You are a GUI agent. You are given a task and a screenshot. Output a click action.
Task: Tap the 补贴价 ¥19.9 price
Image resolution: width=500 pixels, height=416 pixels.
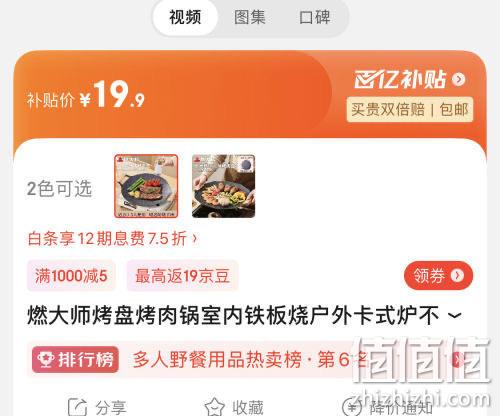coord(86,96)
